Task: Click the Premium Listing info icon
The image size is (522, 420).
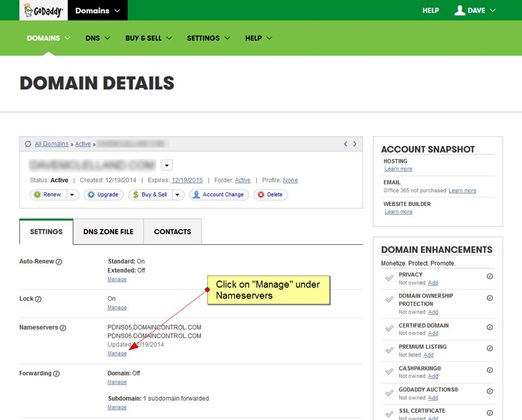Action: coord(490,349)
